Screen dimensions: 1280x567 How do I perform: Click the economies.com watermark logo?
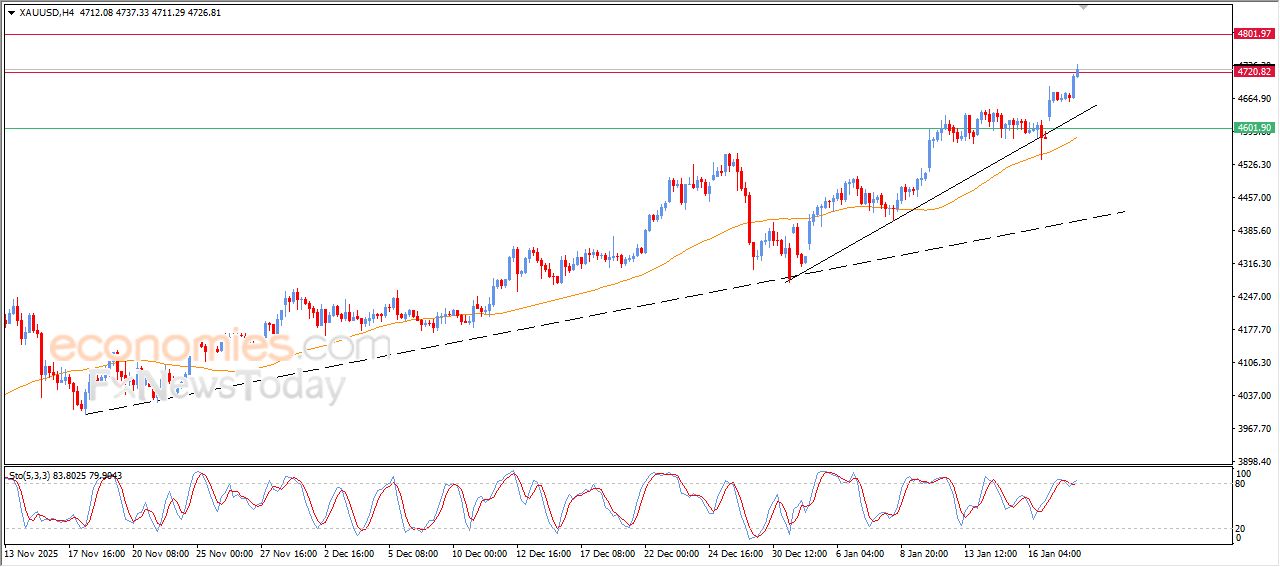220,348
